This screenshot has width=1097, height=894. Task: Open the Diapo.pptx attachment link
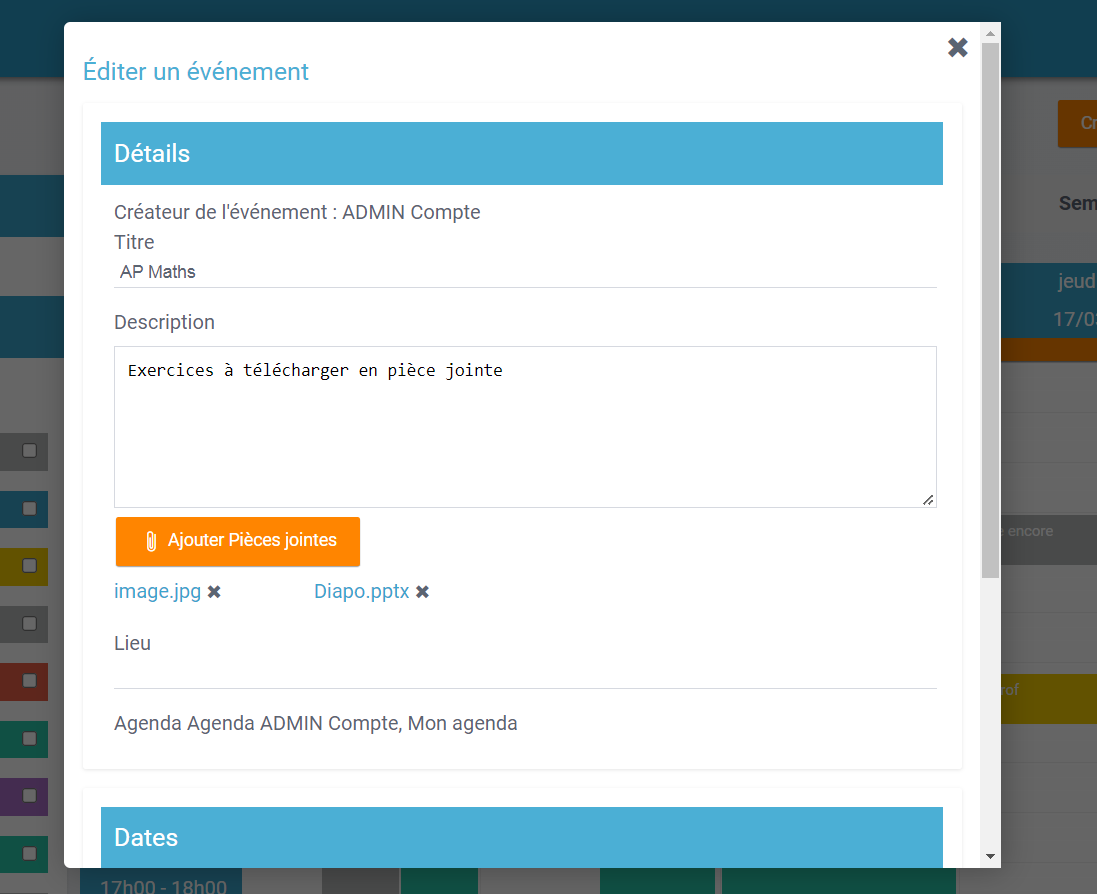pyautogui.click(x=362, y=591)
